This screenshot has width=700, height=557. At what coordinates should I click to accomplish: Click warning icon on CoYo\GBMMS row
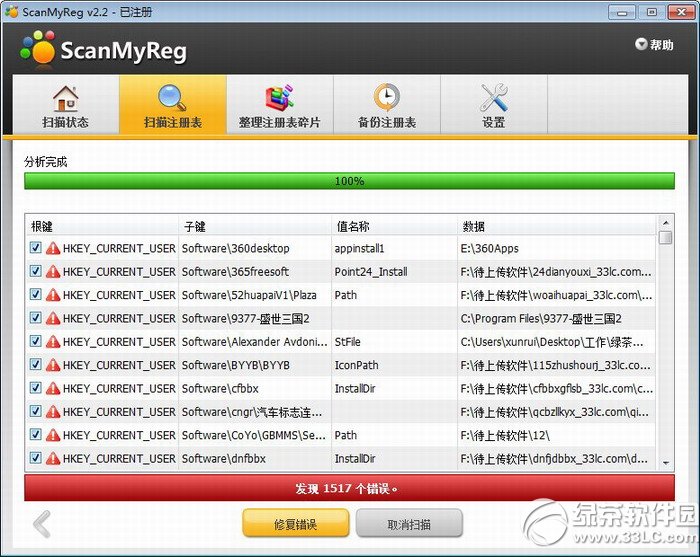point(53,435)
